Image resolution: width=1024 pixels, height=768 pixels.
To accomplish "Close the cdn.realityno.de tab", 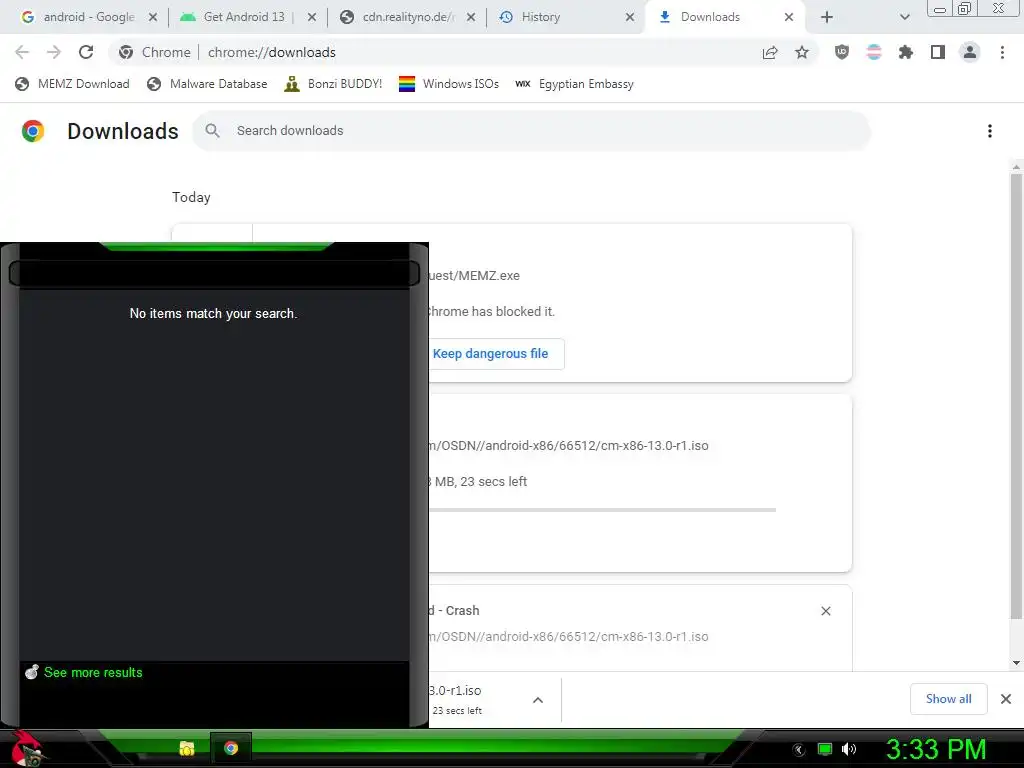I will point(470,17).
